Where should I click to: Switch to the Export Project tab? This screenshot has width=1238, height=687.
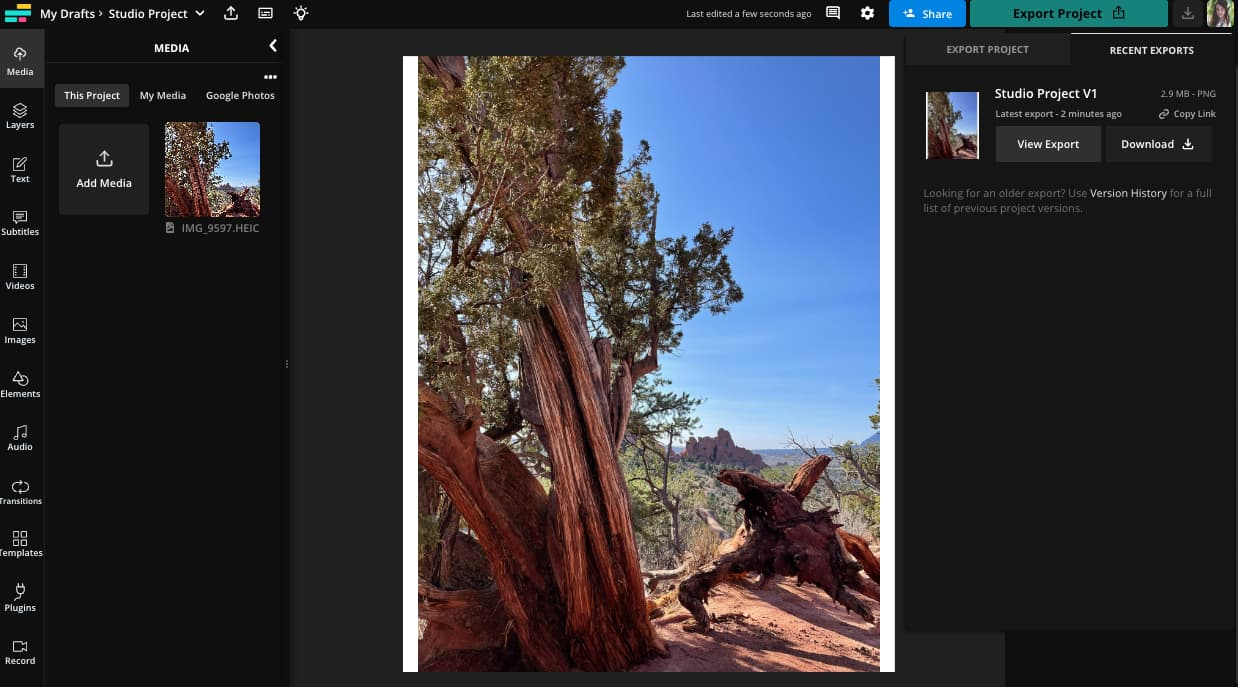click(988, 49)
